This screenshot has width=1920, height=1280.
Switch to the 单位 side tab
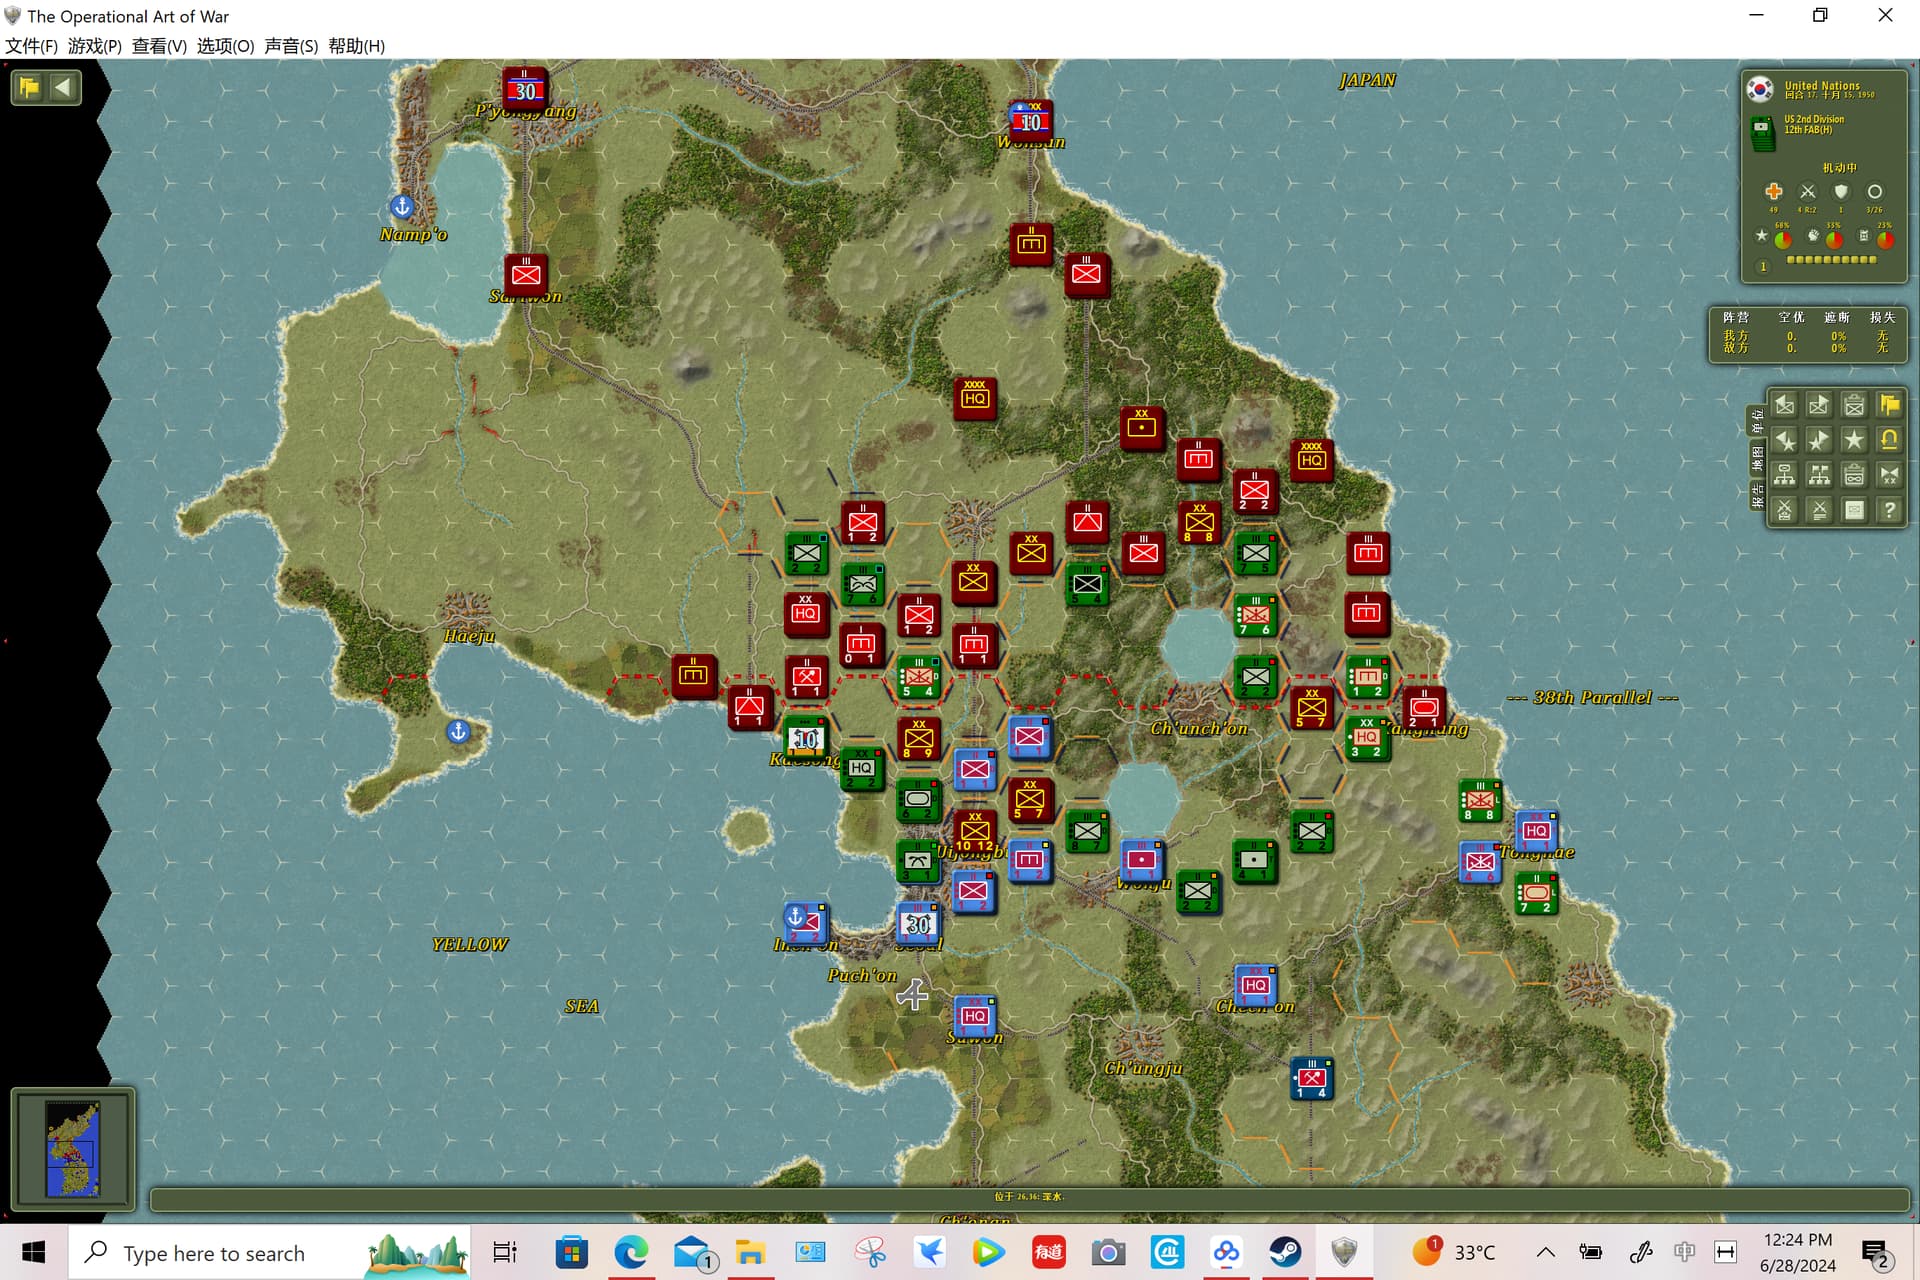coord(1757,421)
